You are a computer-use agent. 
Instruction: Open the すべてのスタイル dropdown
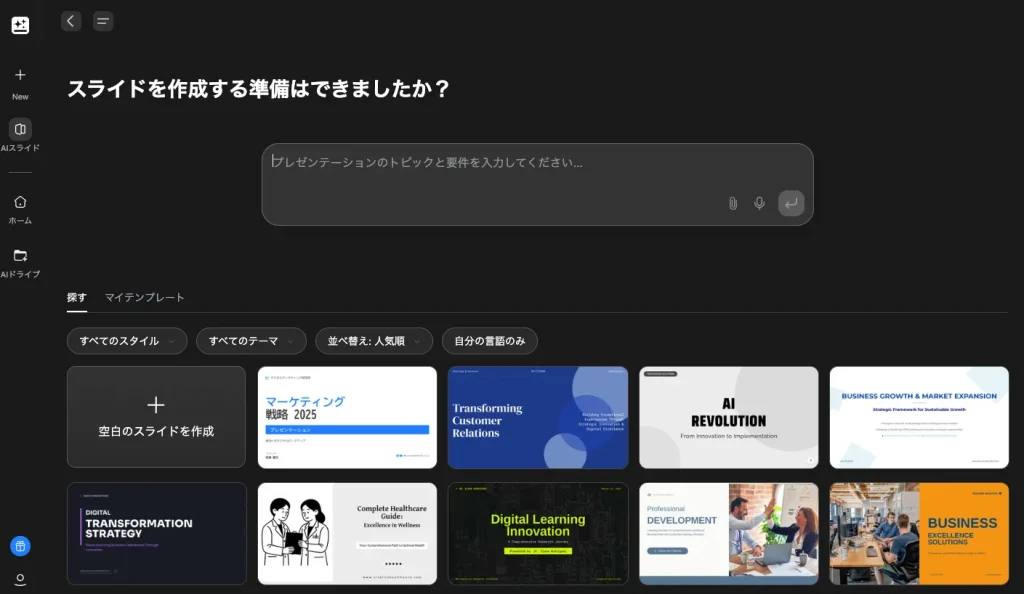[x=126, y=341]
